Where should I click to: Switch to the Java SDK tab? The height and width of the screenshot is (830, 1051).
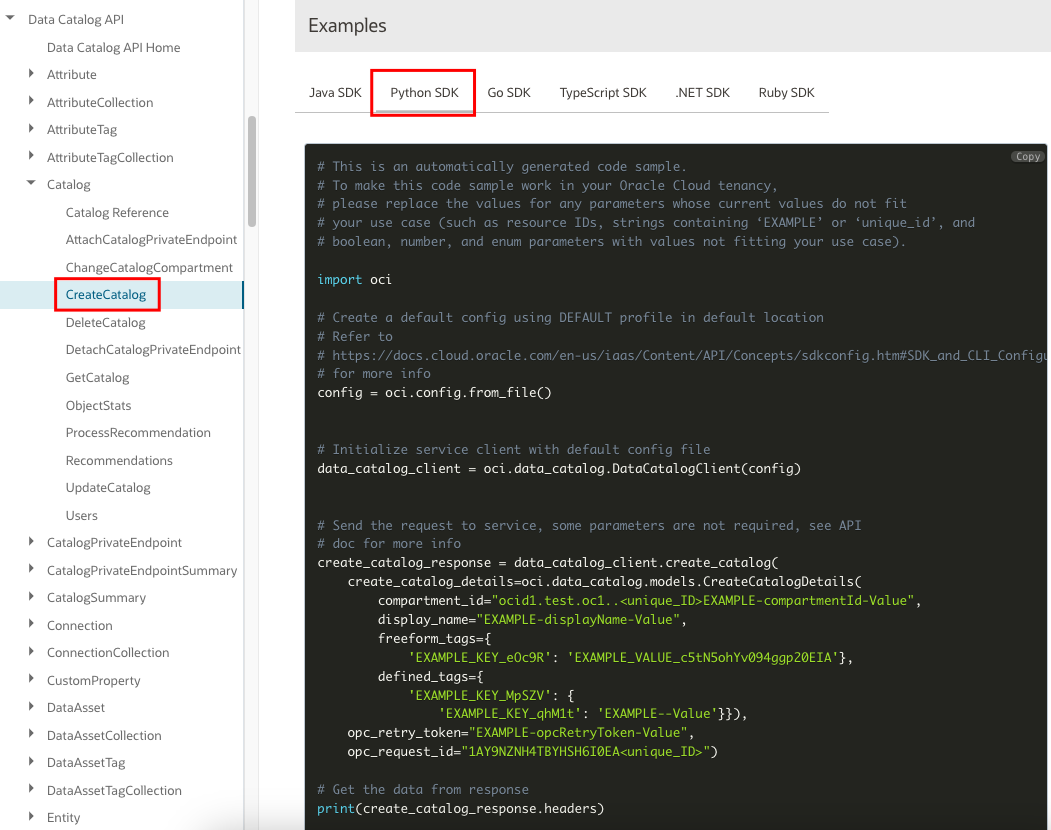coord(335,93)
